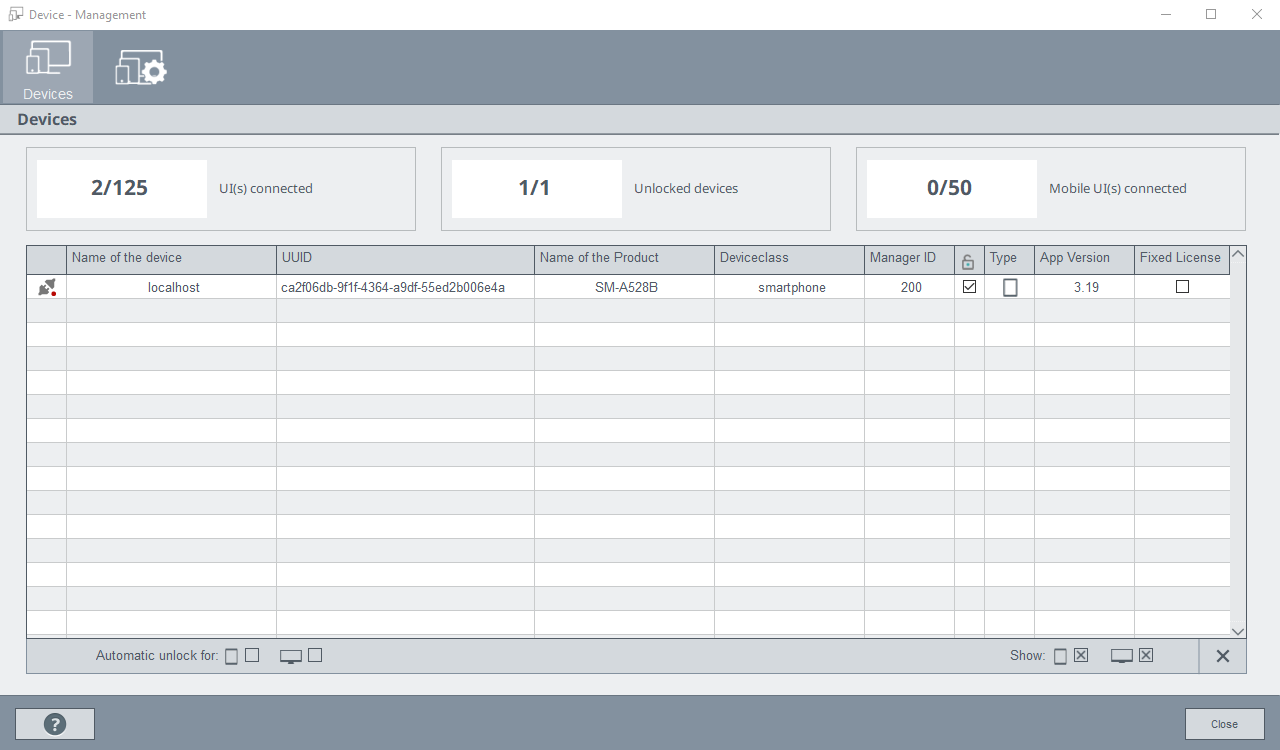Viewport: 1280px width, 750px height.
Task: Click the Device Management app icon in title bar
Action: (16, 15)
